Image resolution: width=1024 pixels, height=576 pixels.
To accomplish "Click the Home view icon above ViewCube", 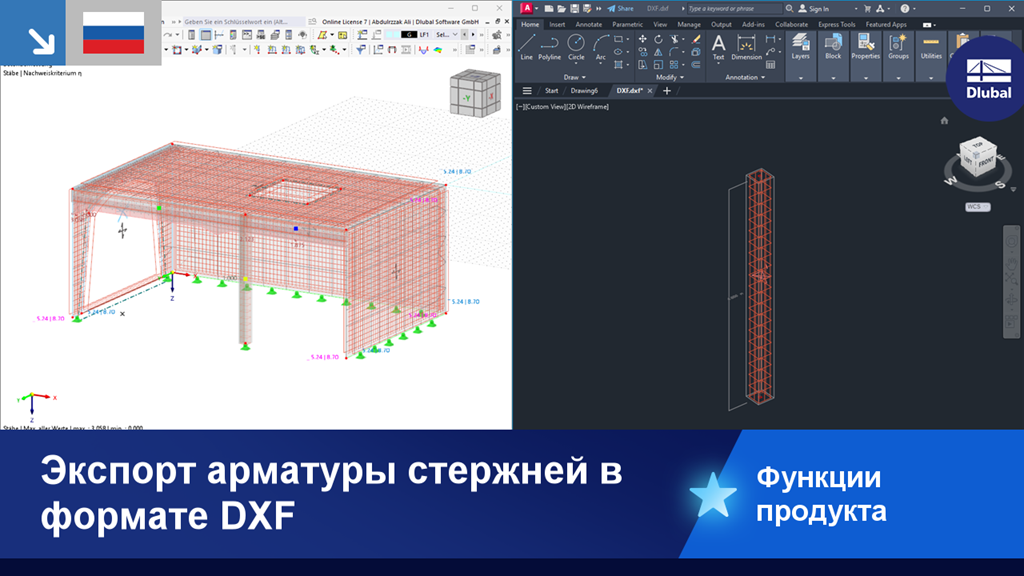I will click(x=944, y=120).
